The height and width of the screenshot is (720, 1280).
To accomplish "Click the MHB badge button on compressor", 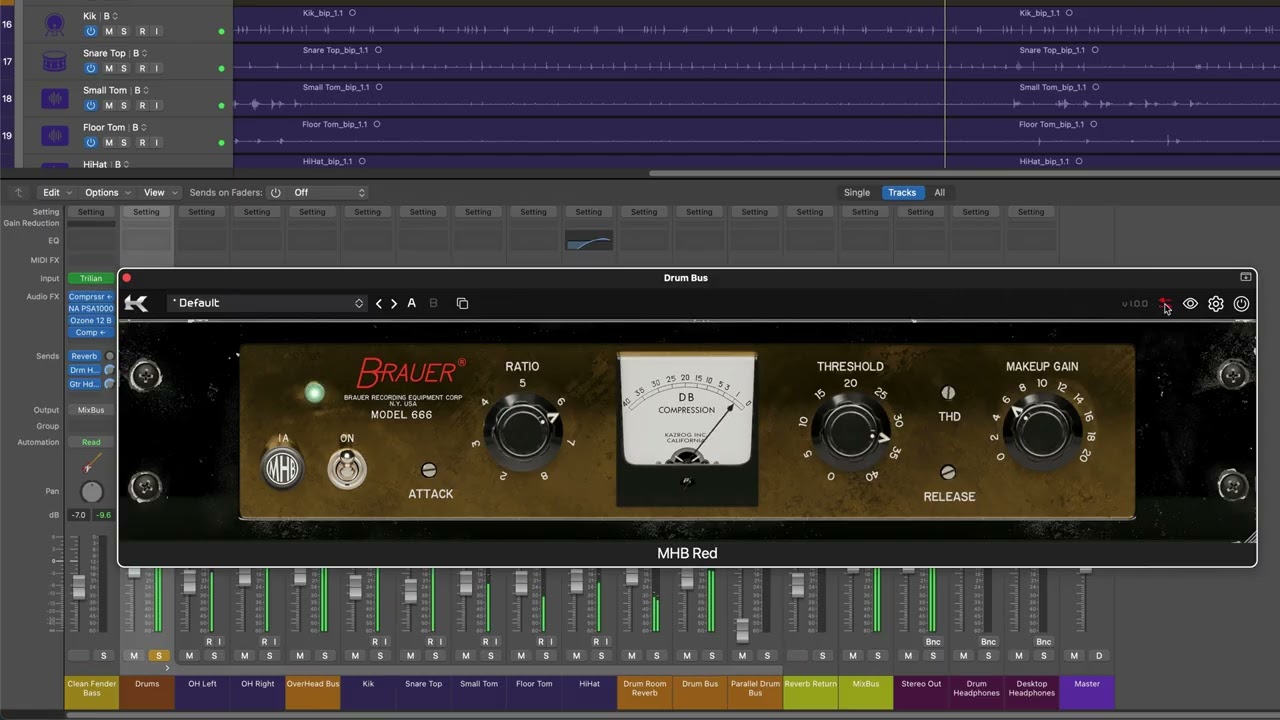I will point(282,467).
